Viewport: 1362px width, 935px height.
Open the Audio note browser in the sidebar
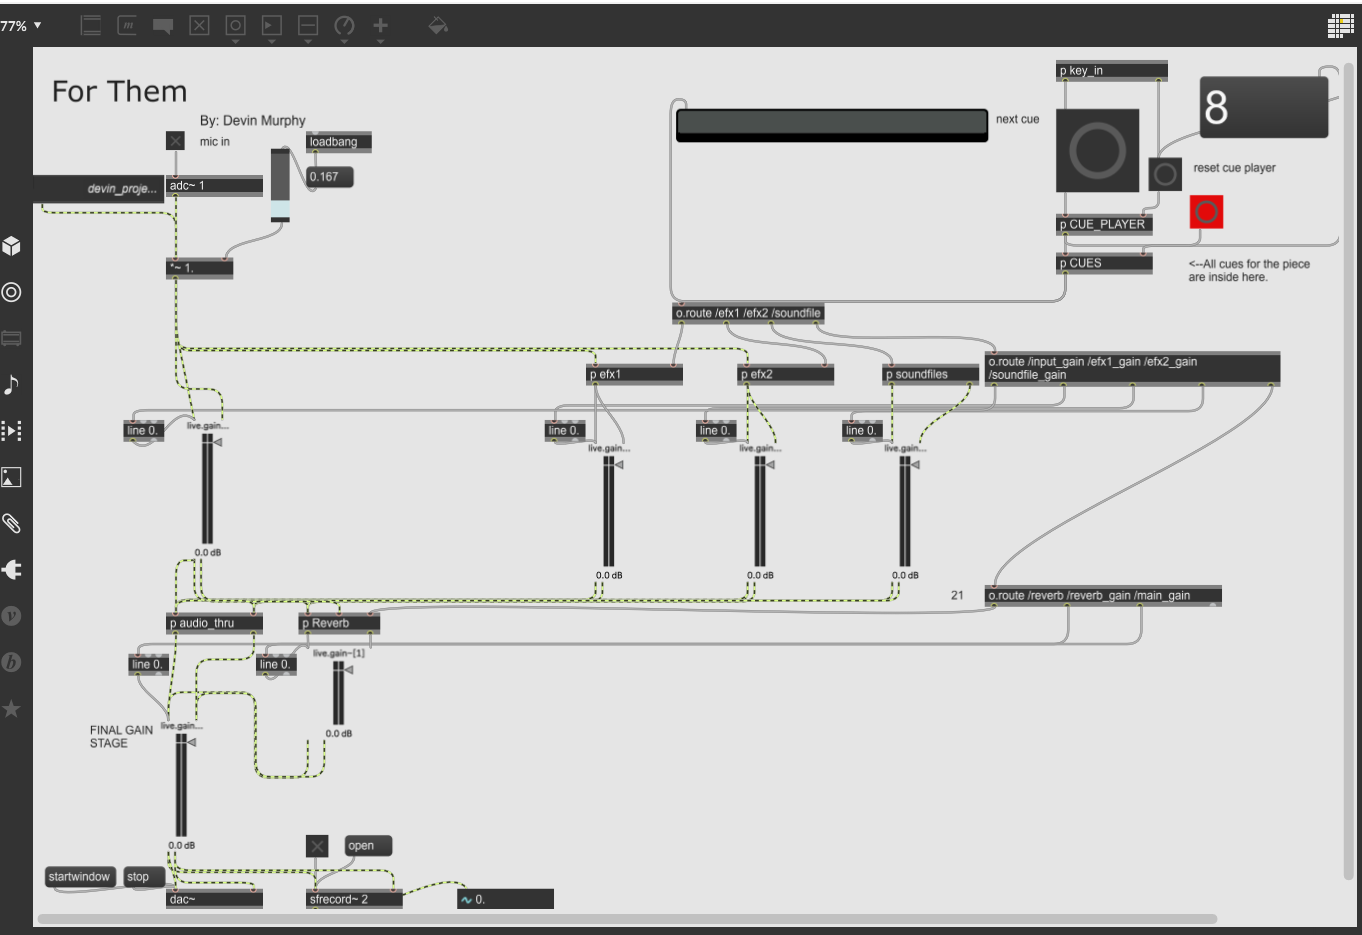(x=12, y=385)
